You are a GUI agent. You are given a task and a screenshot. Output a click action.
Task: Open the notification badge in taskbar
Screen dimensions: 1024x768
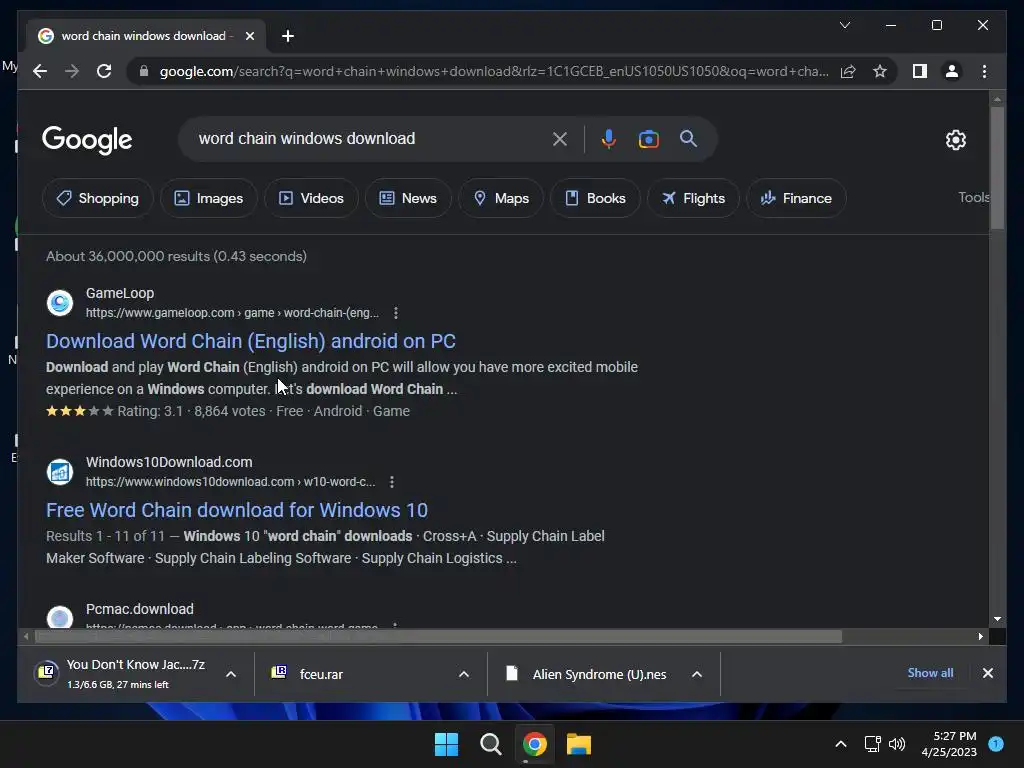996,744
